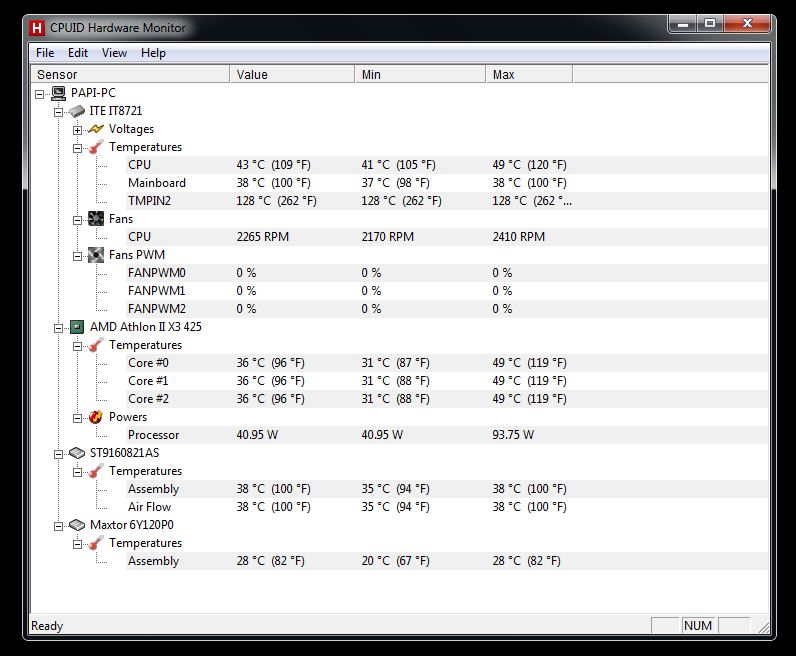
Task: Click the Maxtor 6Y120P0 drive icon
Action: (77, 525)
